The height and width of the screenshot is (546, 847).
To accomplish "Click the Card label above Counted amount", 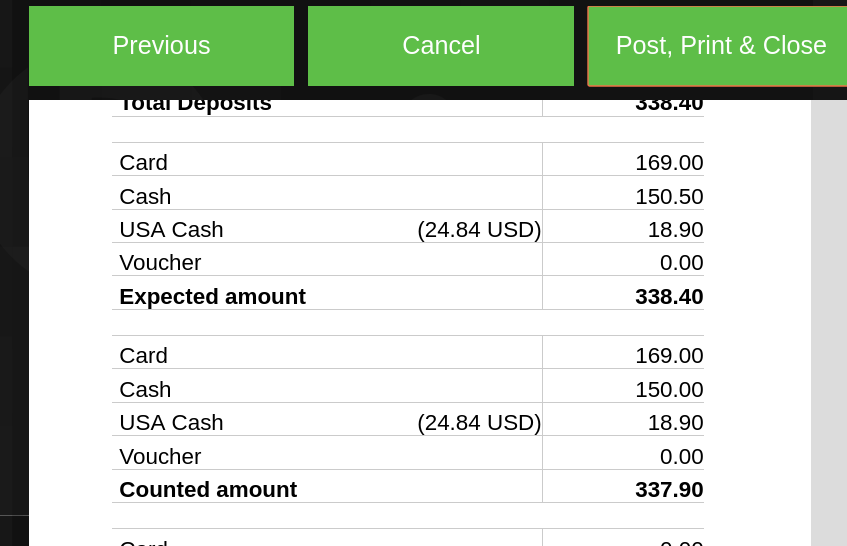I will click(x=143, y=355).
